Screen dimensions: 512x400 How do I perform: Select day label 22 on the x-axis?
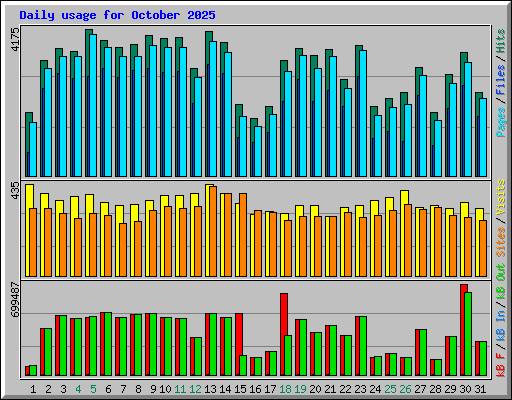[345, 389]
